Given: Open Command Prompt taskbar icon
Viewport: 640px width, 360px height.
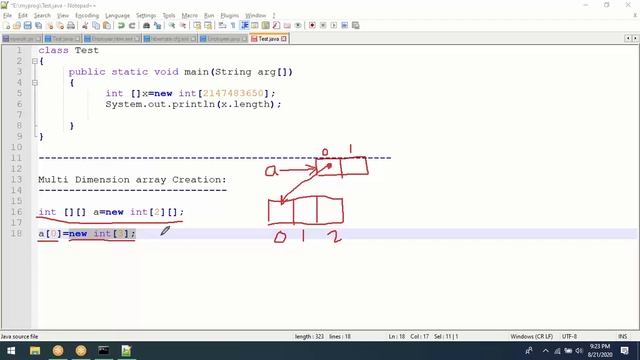Looking at the screenshot, I should pyautogui.click(x=103, y=351).
